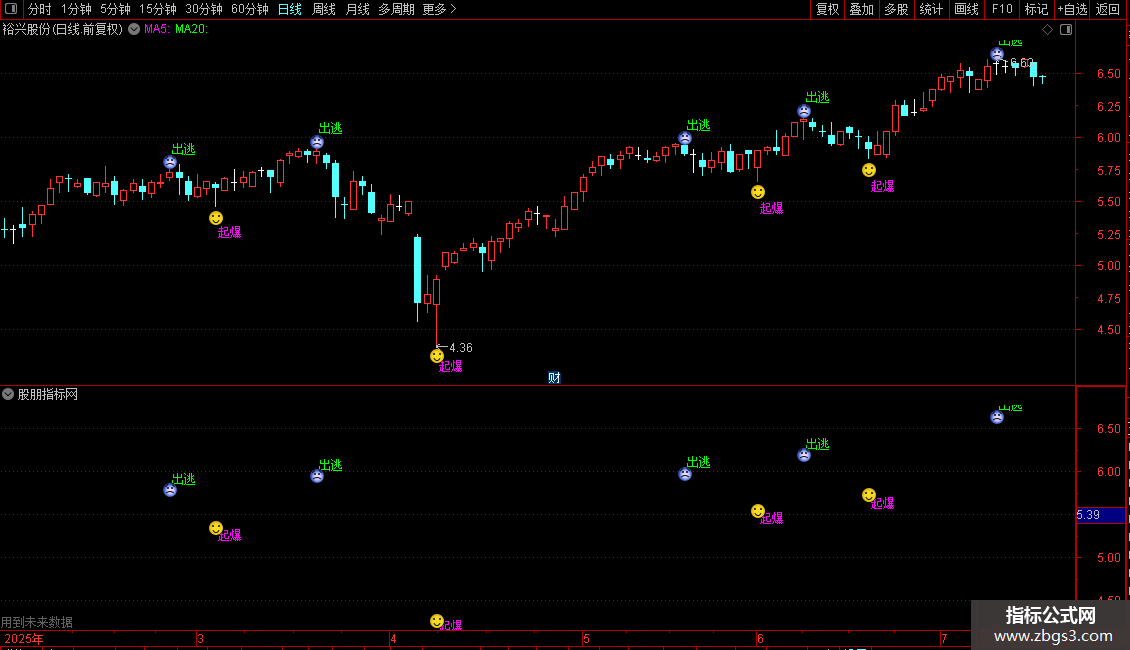Click the MA20 indicator label
Viewport: 1130px width, 650px height.
pyautogui.click(x=191, y=29)
